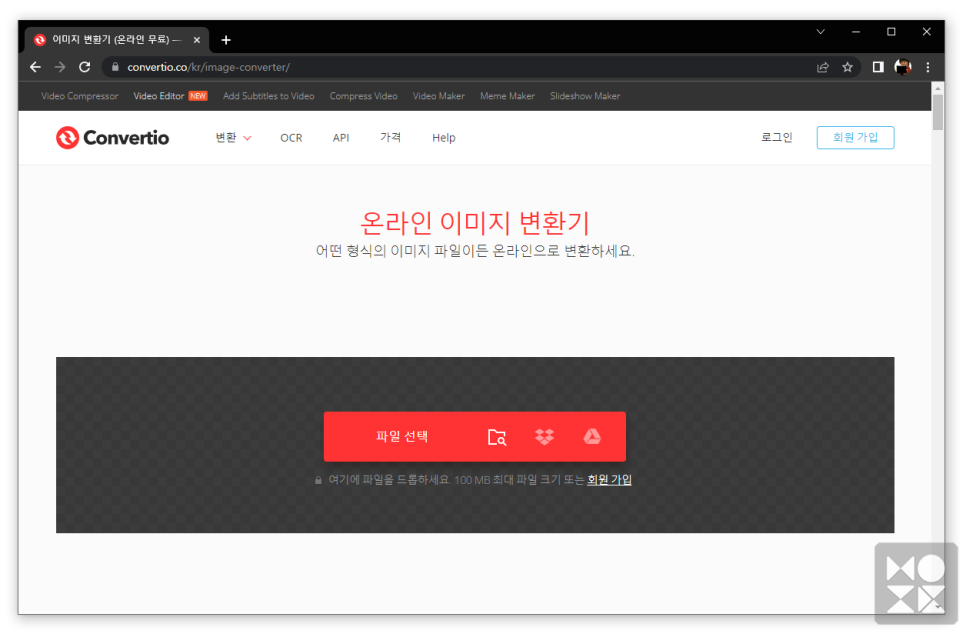Click the 회원 가입 button in header
966x634 pixels.
(x=855, y=137)
